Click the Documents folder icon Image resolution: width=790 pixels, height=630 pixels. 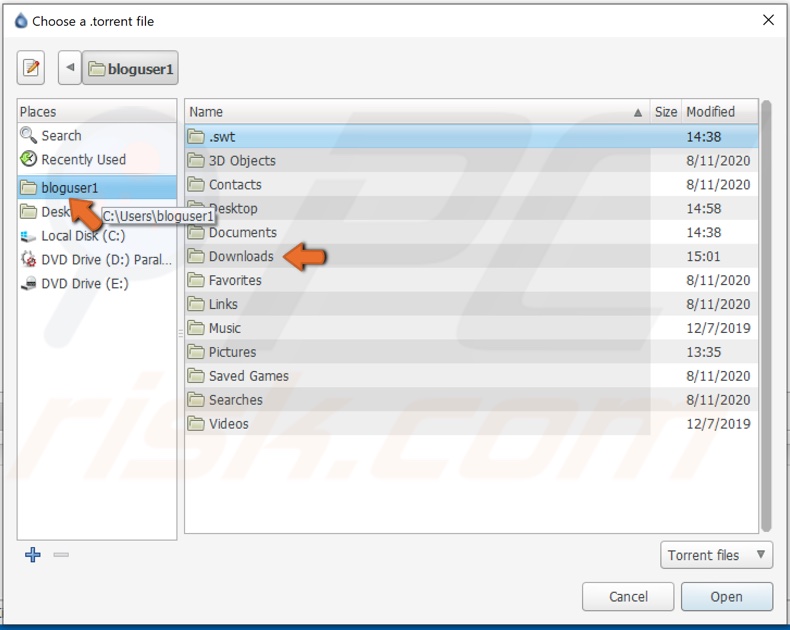196,232
